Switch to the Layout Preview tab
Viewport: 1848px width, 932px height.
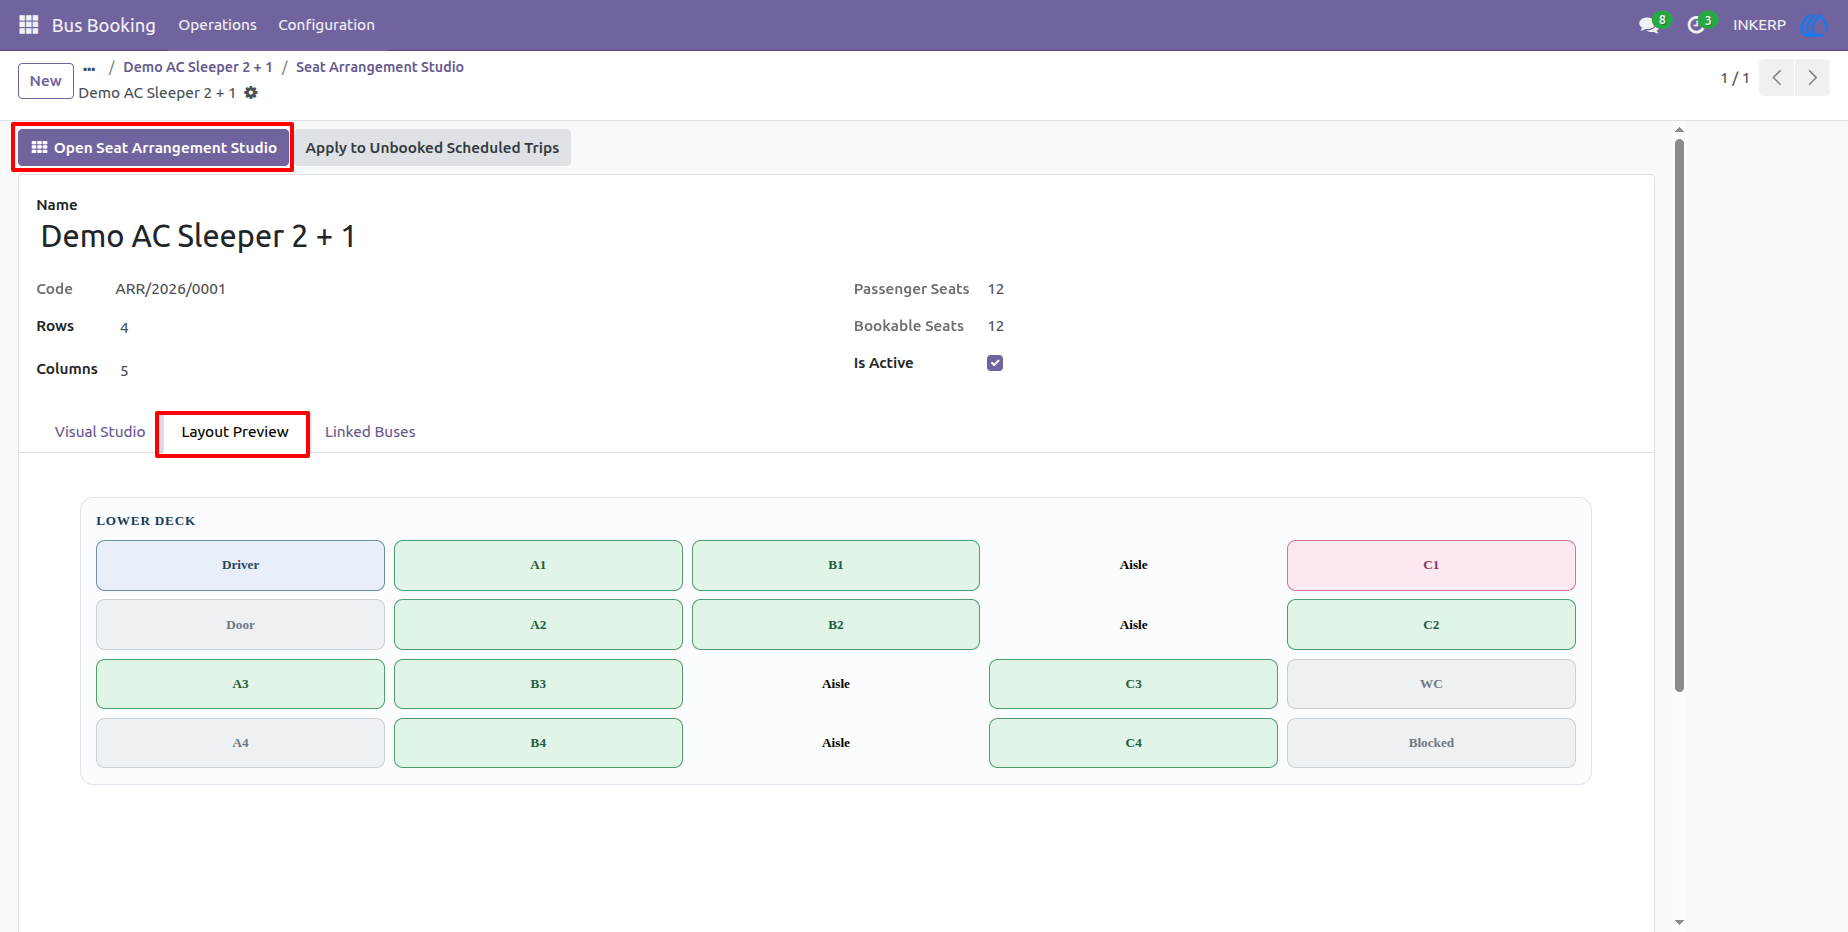click(235, 432)
